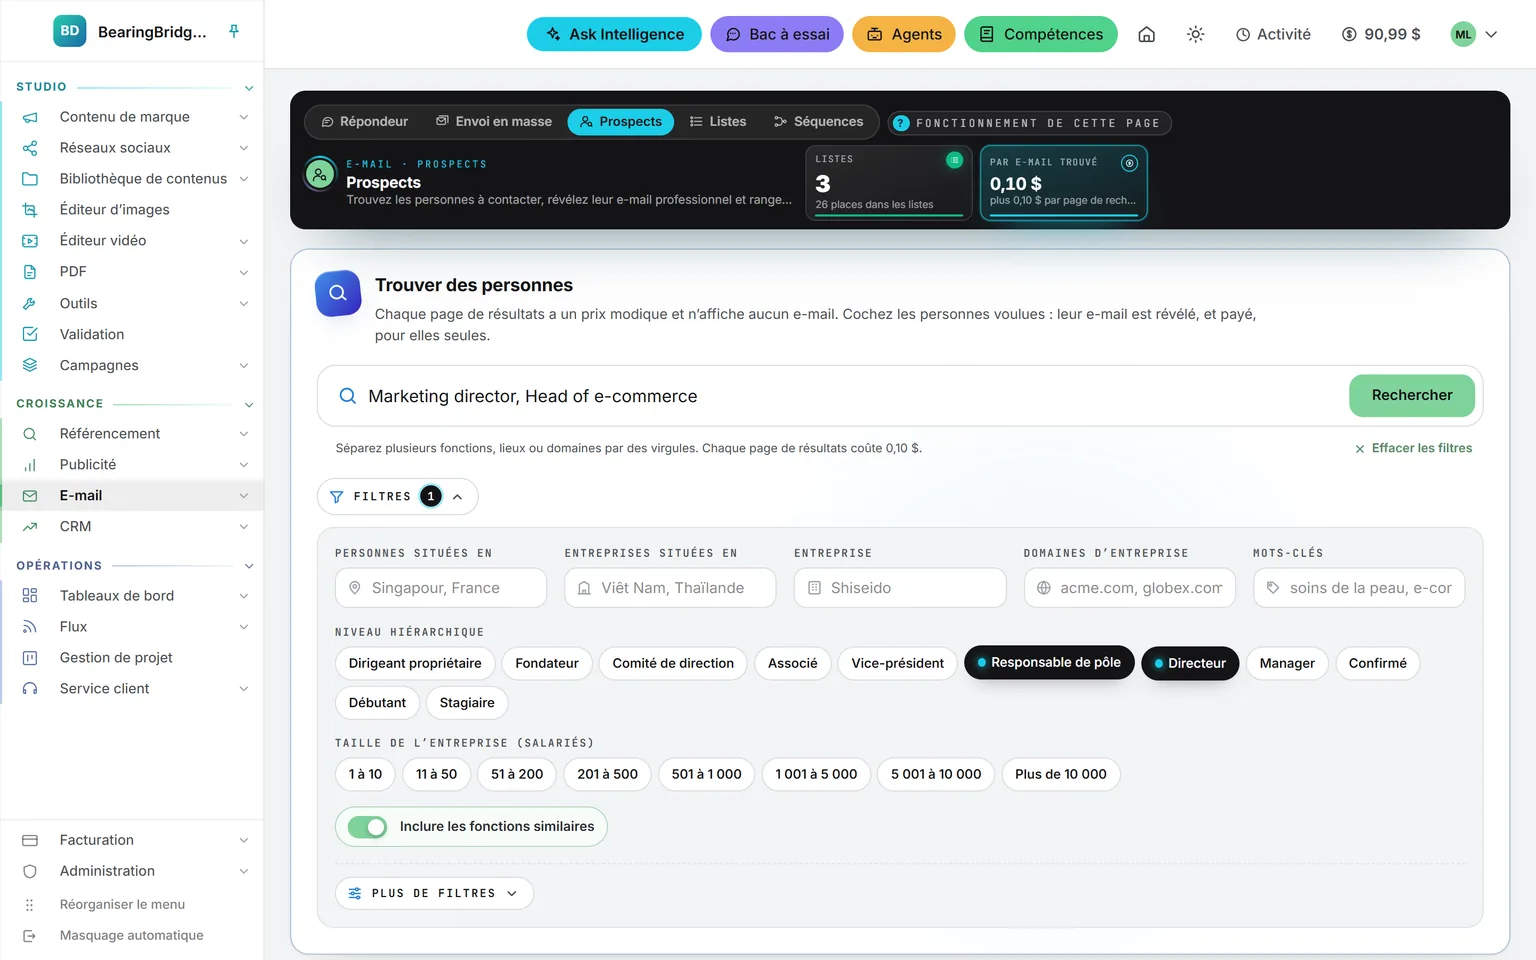The image size is (1536, 960).
Task: Select the Vice-président level chip
Action: 897,663
